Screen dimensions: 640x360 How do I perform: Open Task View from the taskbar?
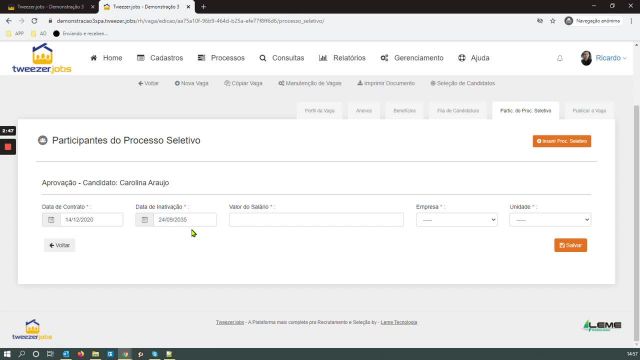(50, 354)
